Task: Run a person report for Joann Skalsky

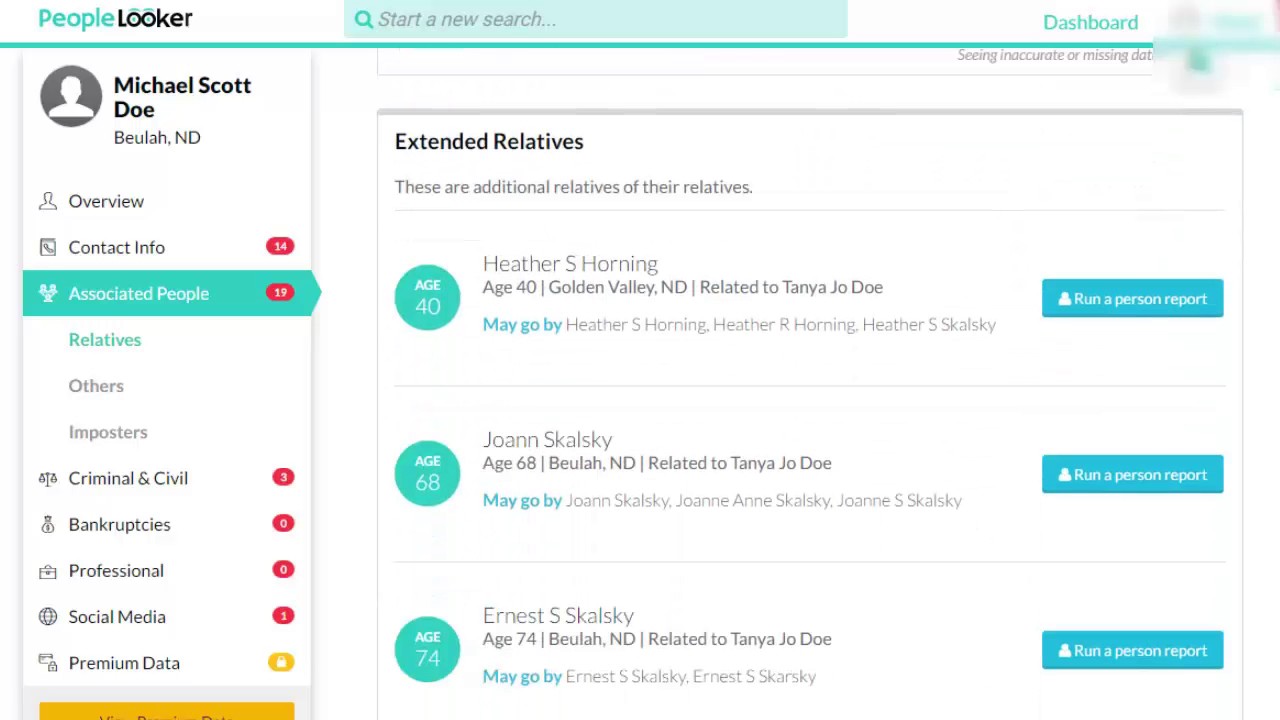Action: 1132,474
